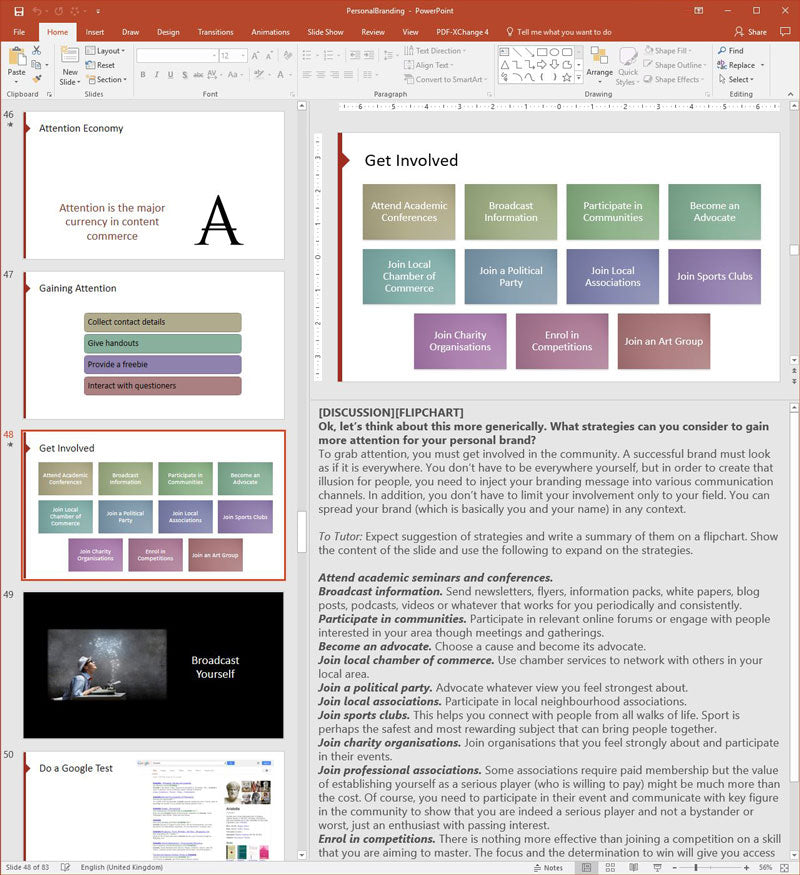
Task: Click the Save icon in title bar
Action: (x=18, y=11)
